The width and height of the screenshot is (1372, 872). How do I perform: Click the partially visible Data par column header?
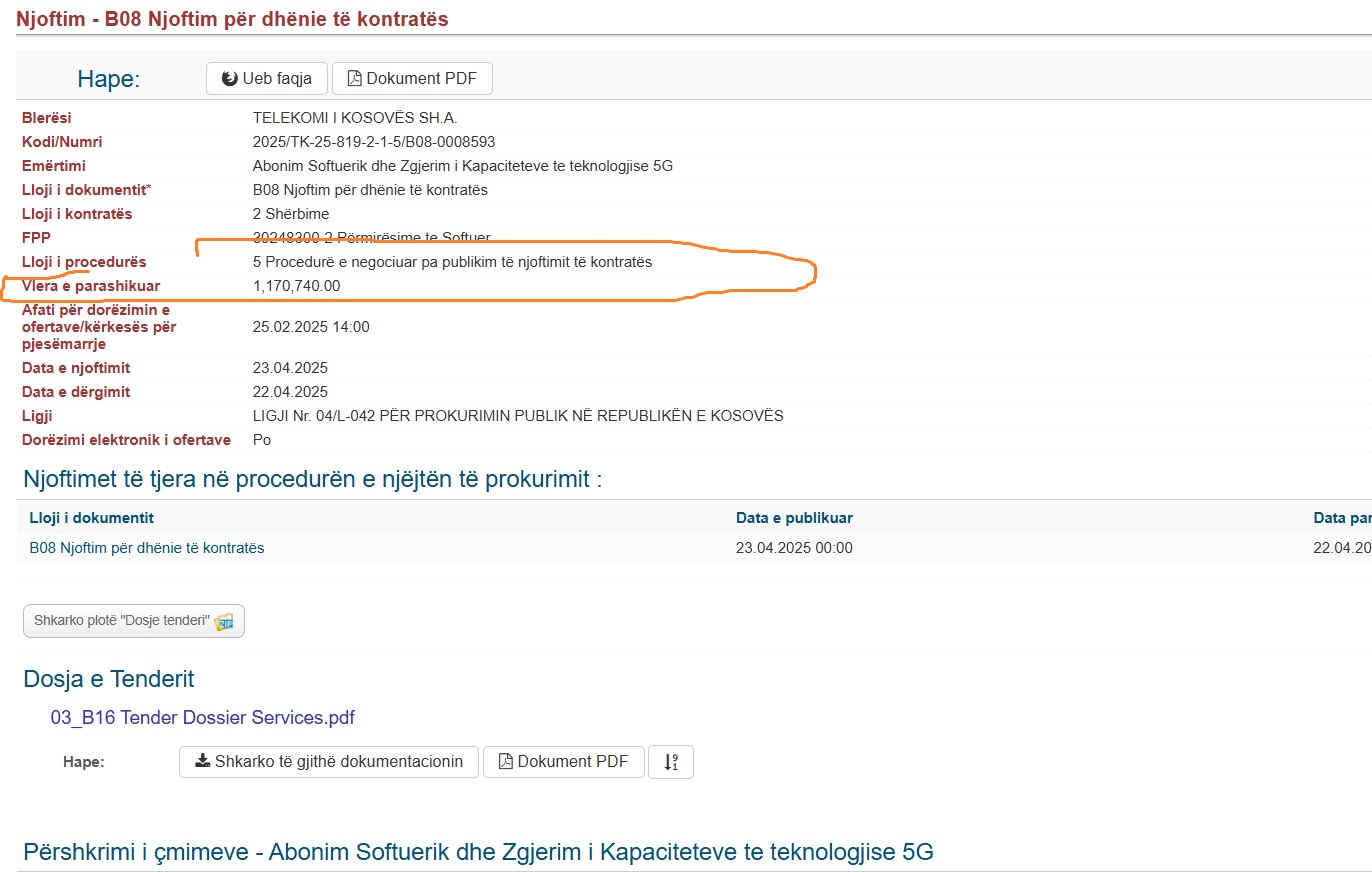pos(1341,518)
